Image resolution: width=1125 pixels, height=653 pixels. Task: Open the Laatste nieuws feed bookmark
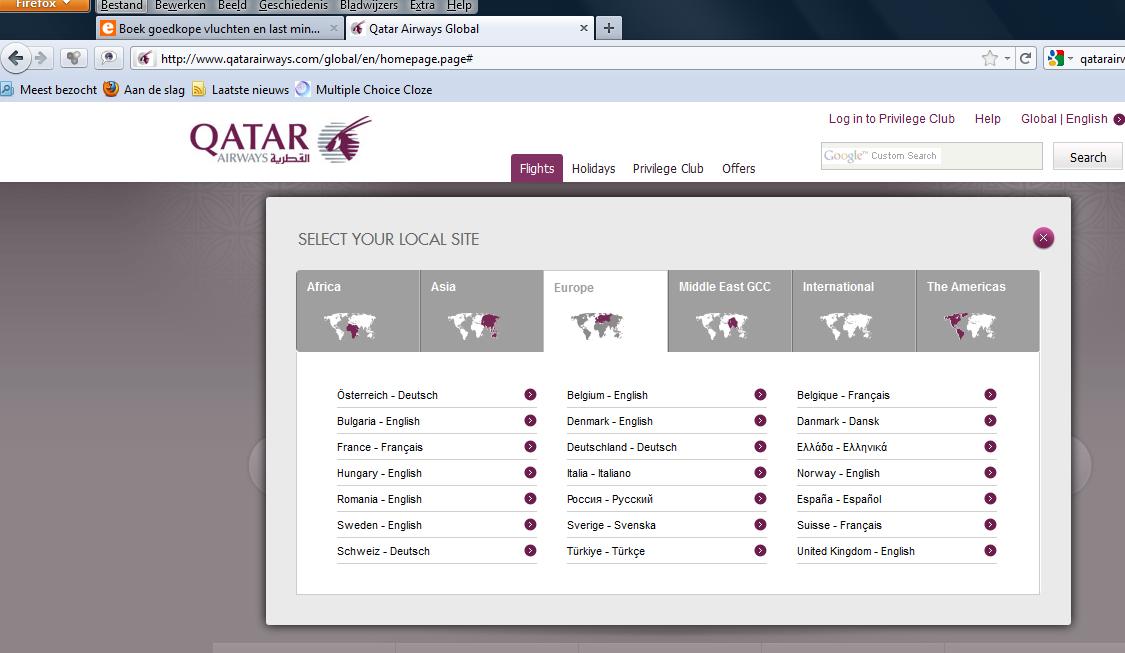pos(240,90)
